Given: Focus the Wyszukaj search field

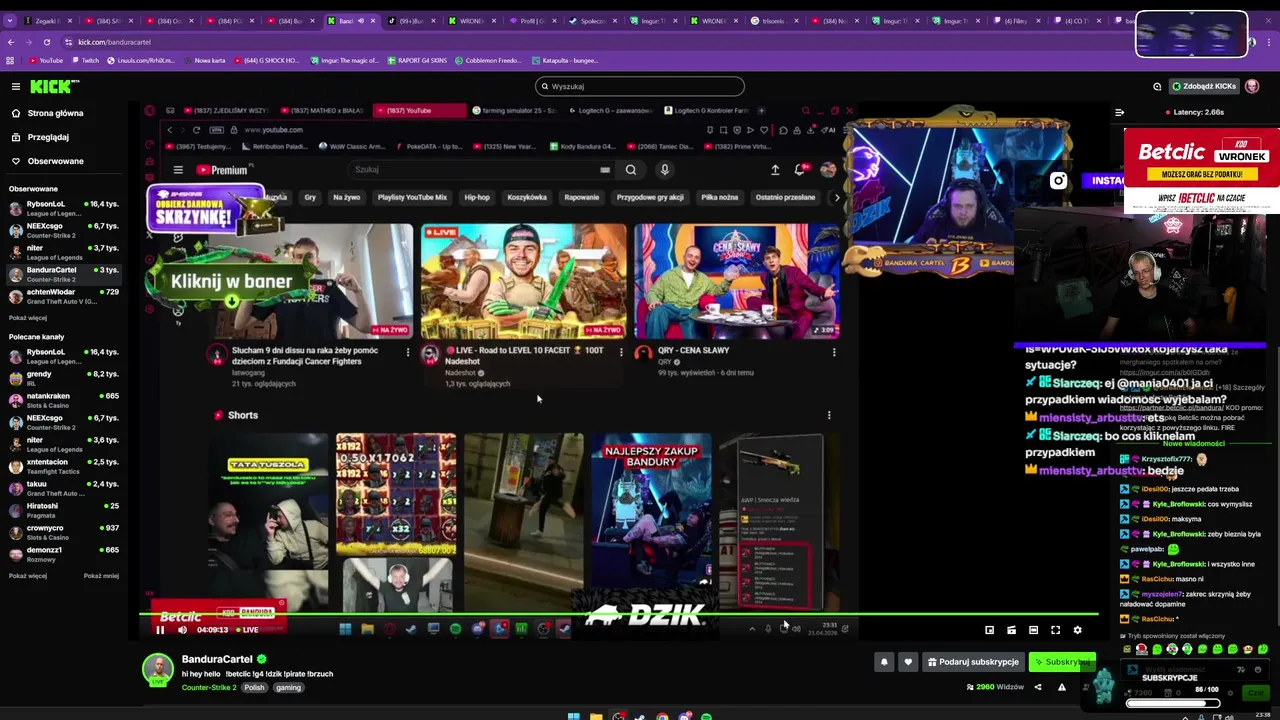Looking at the screenshot, I should 640,86.
